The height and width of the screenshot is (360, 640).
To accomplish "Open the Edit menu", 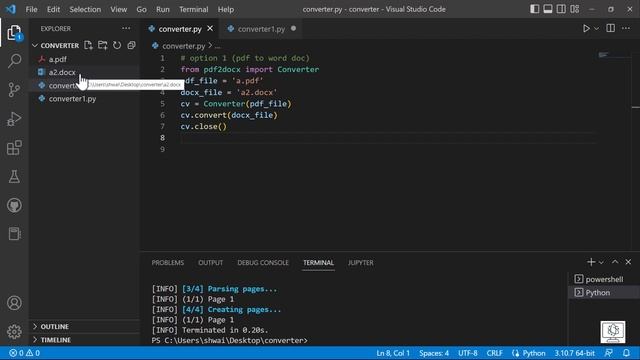I will 53,9.
